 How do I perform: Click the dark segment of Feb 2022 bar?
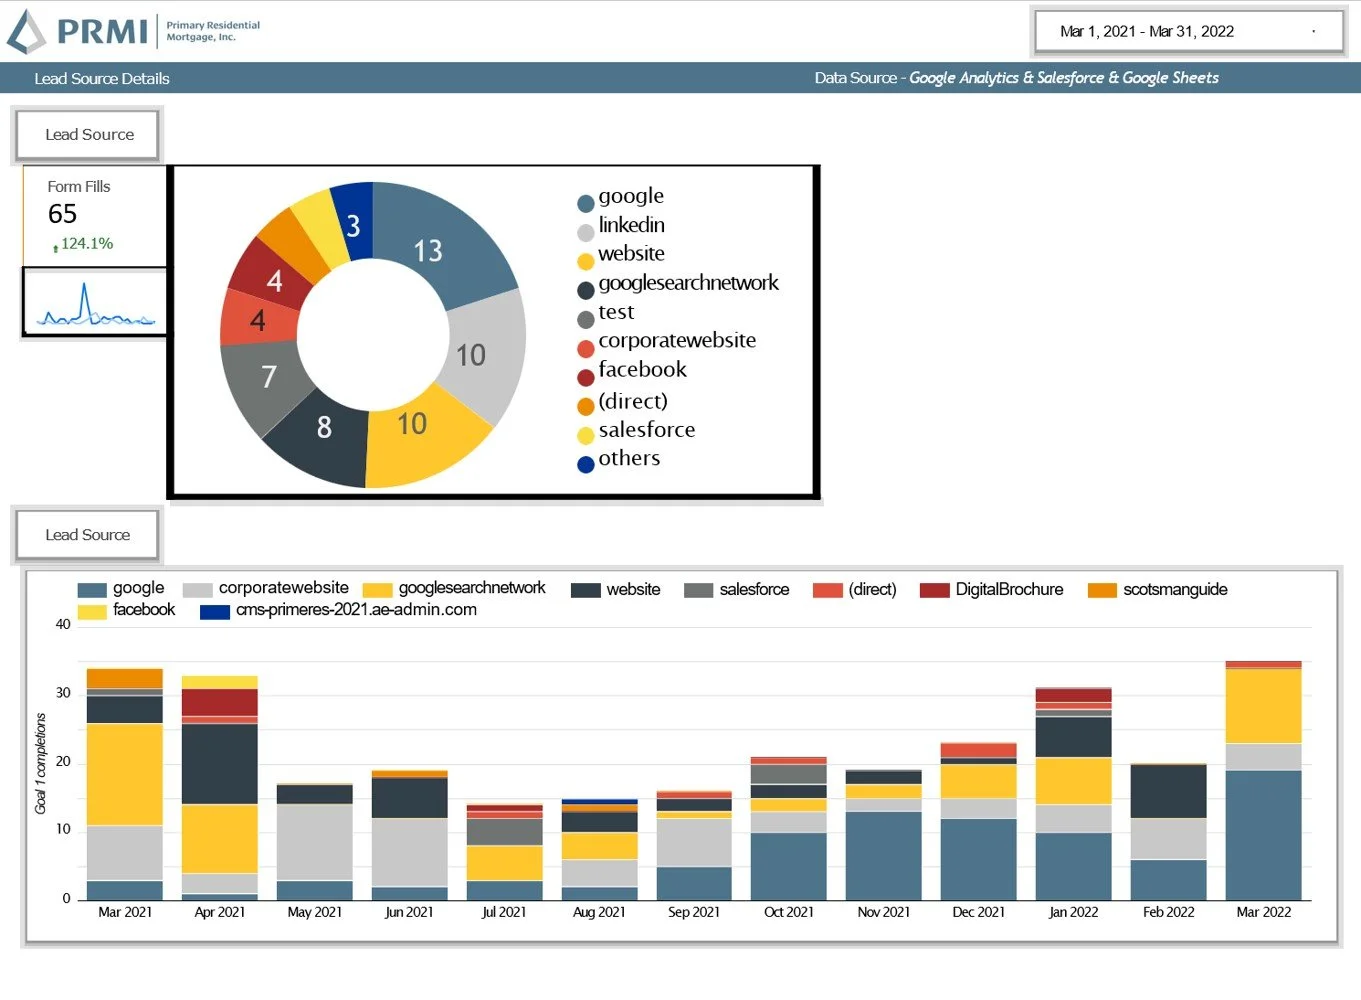pyautogui.click(x=1169, y=792)
